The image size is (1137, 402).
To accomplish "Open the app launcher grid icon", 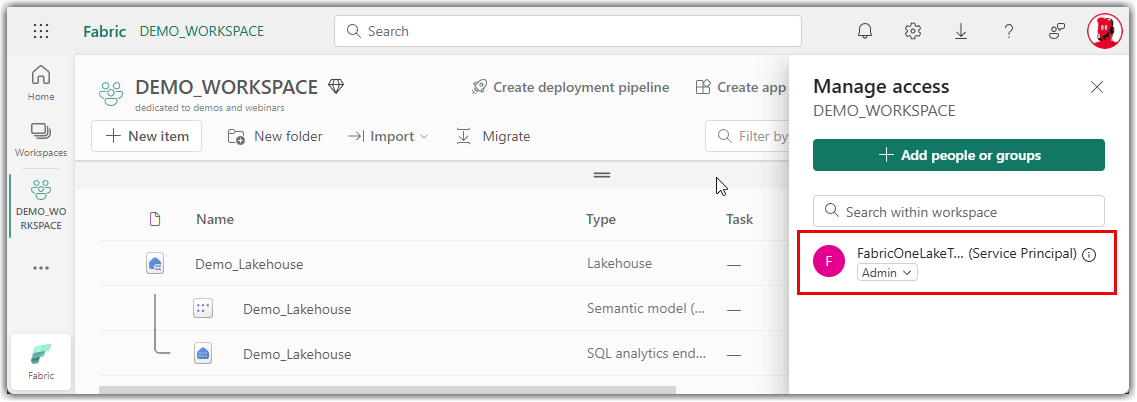I will (x=41, y=31).
